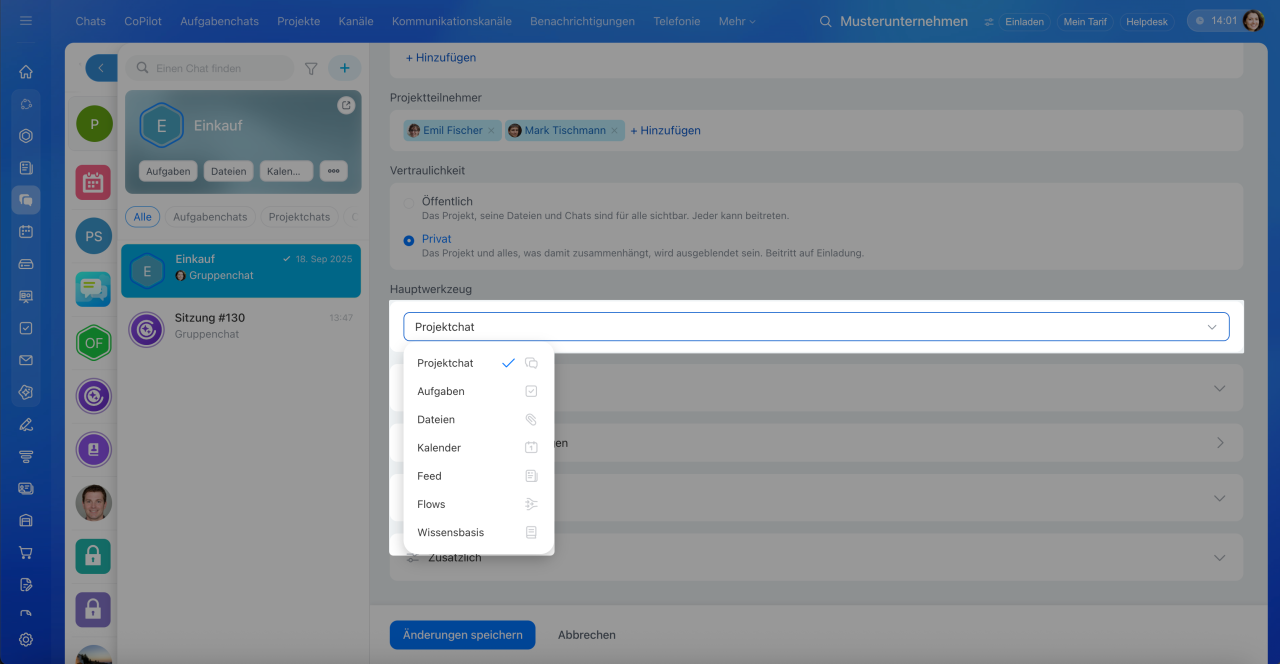Click the Einladen button in top bar
The width and height of the screenshot is (1280, 664).
[1024, 21]
